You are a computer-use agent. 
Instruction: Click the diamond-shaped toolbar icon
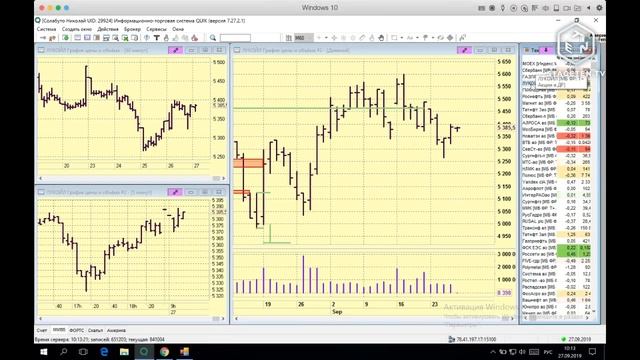450,38
